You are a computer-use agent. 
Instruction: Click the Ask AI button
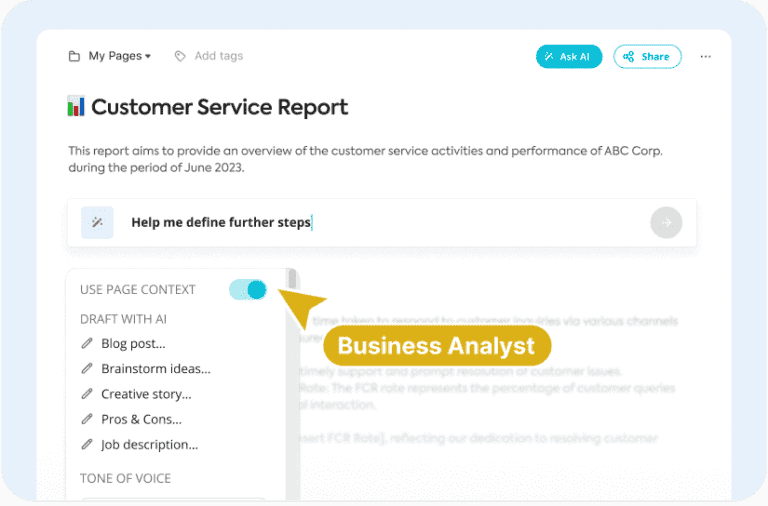click(x=569, y=57)
